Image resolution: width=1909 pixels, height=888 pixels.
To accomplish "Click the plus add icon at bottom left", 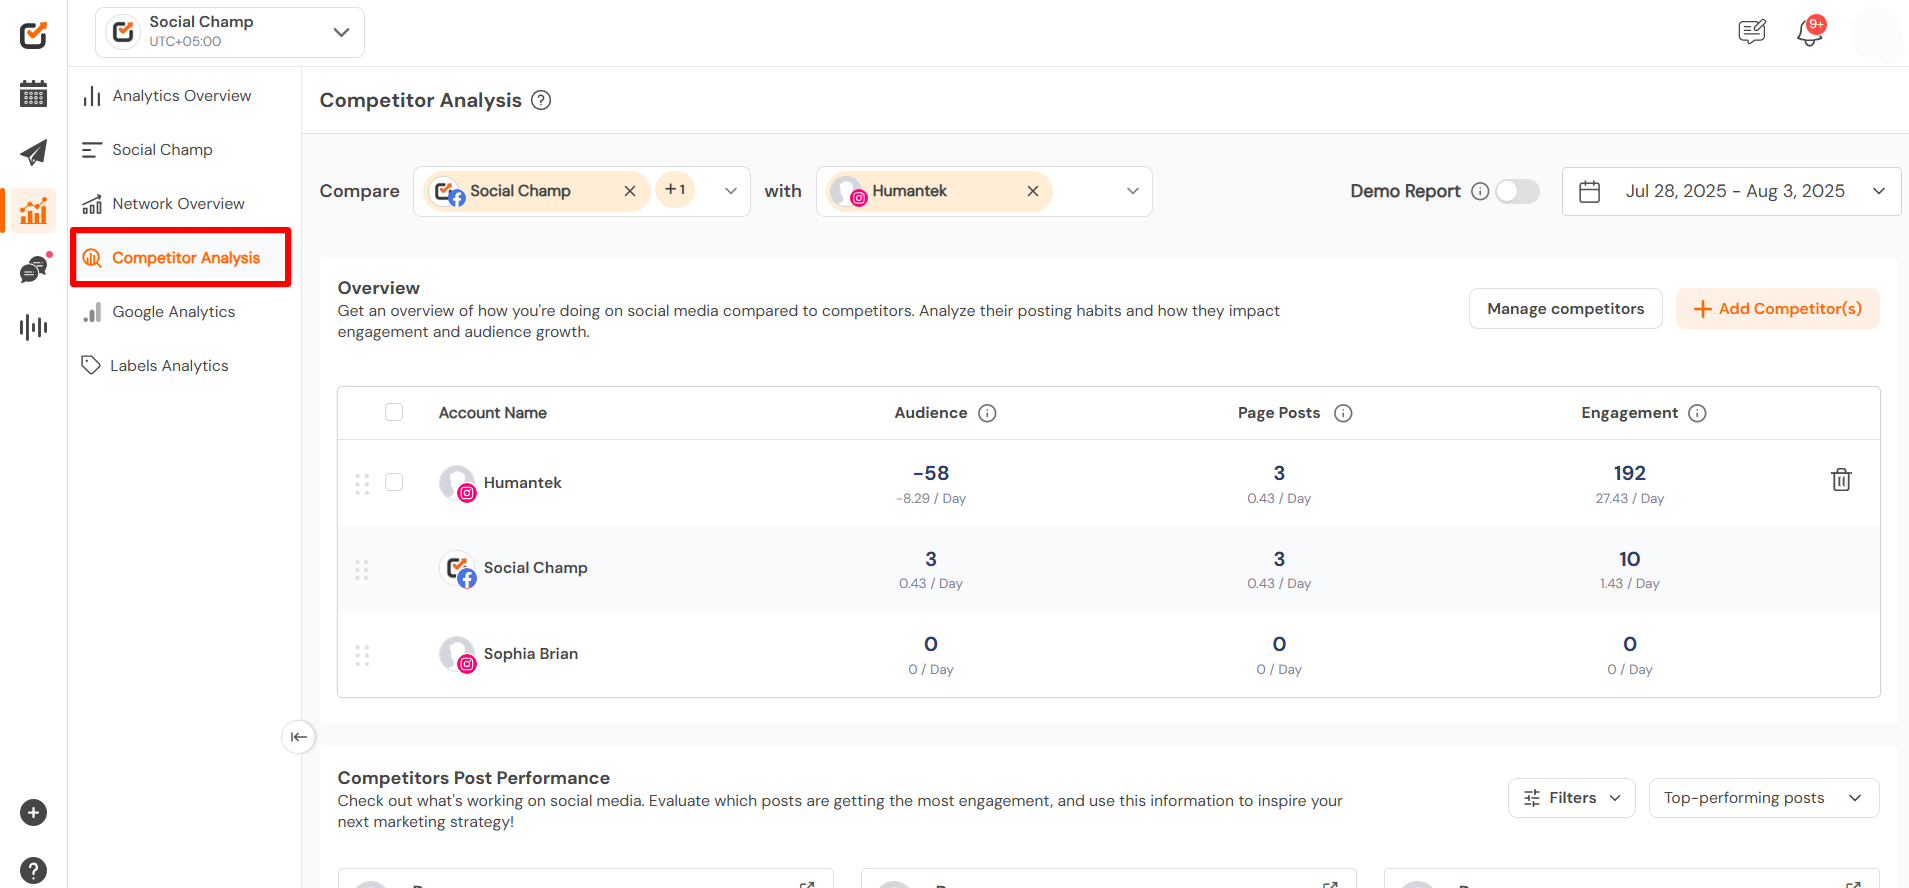I will tap(33, 812).
